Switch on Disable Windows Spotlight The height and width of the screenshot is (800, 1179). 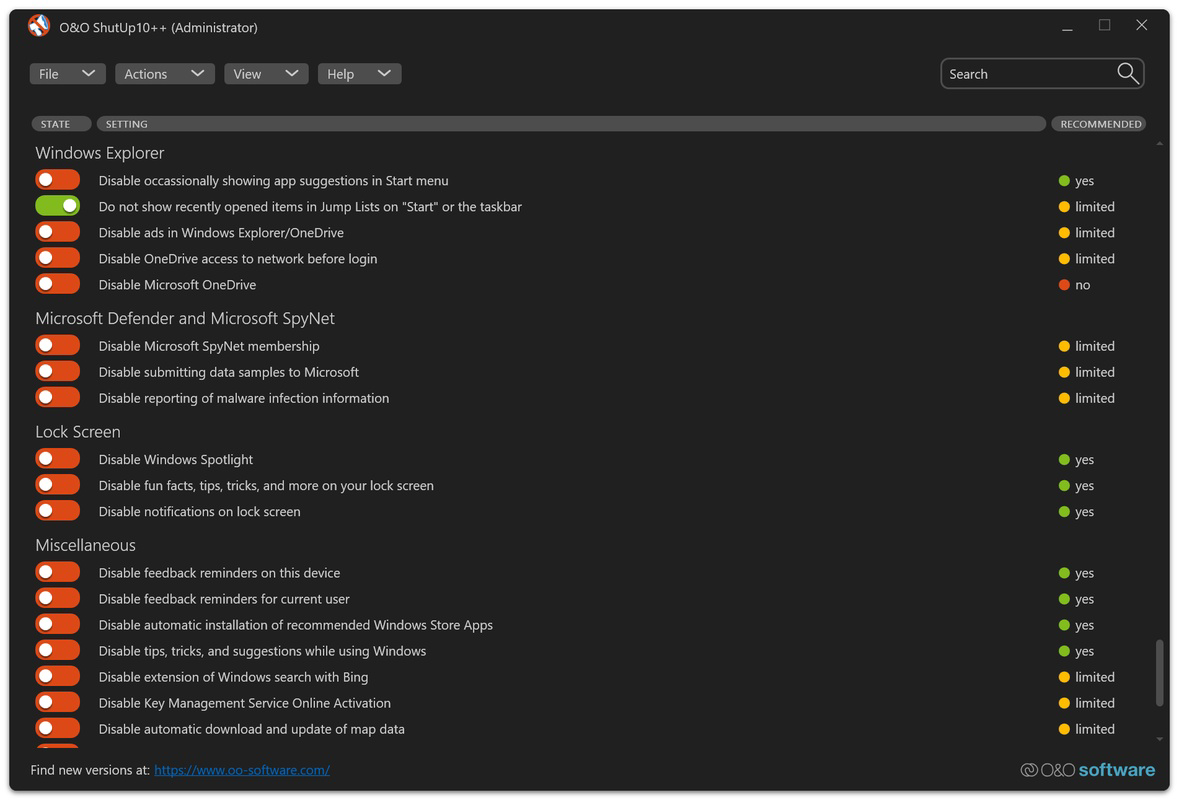(x=57, y=459)
